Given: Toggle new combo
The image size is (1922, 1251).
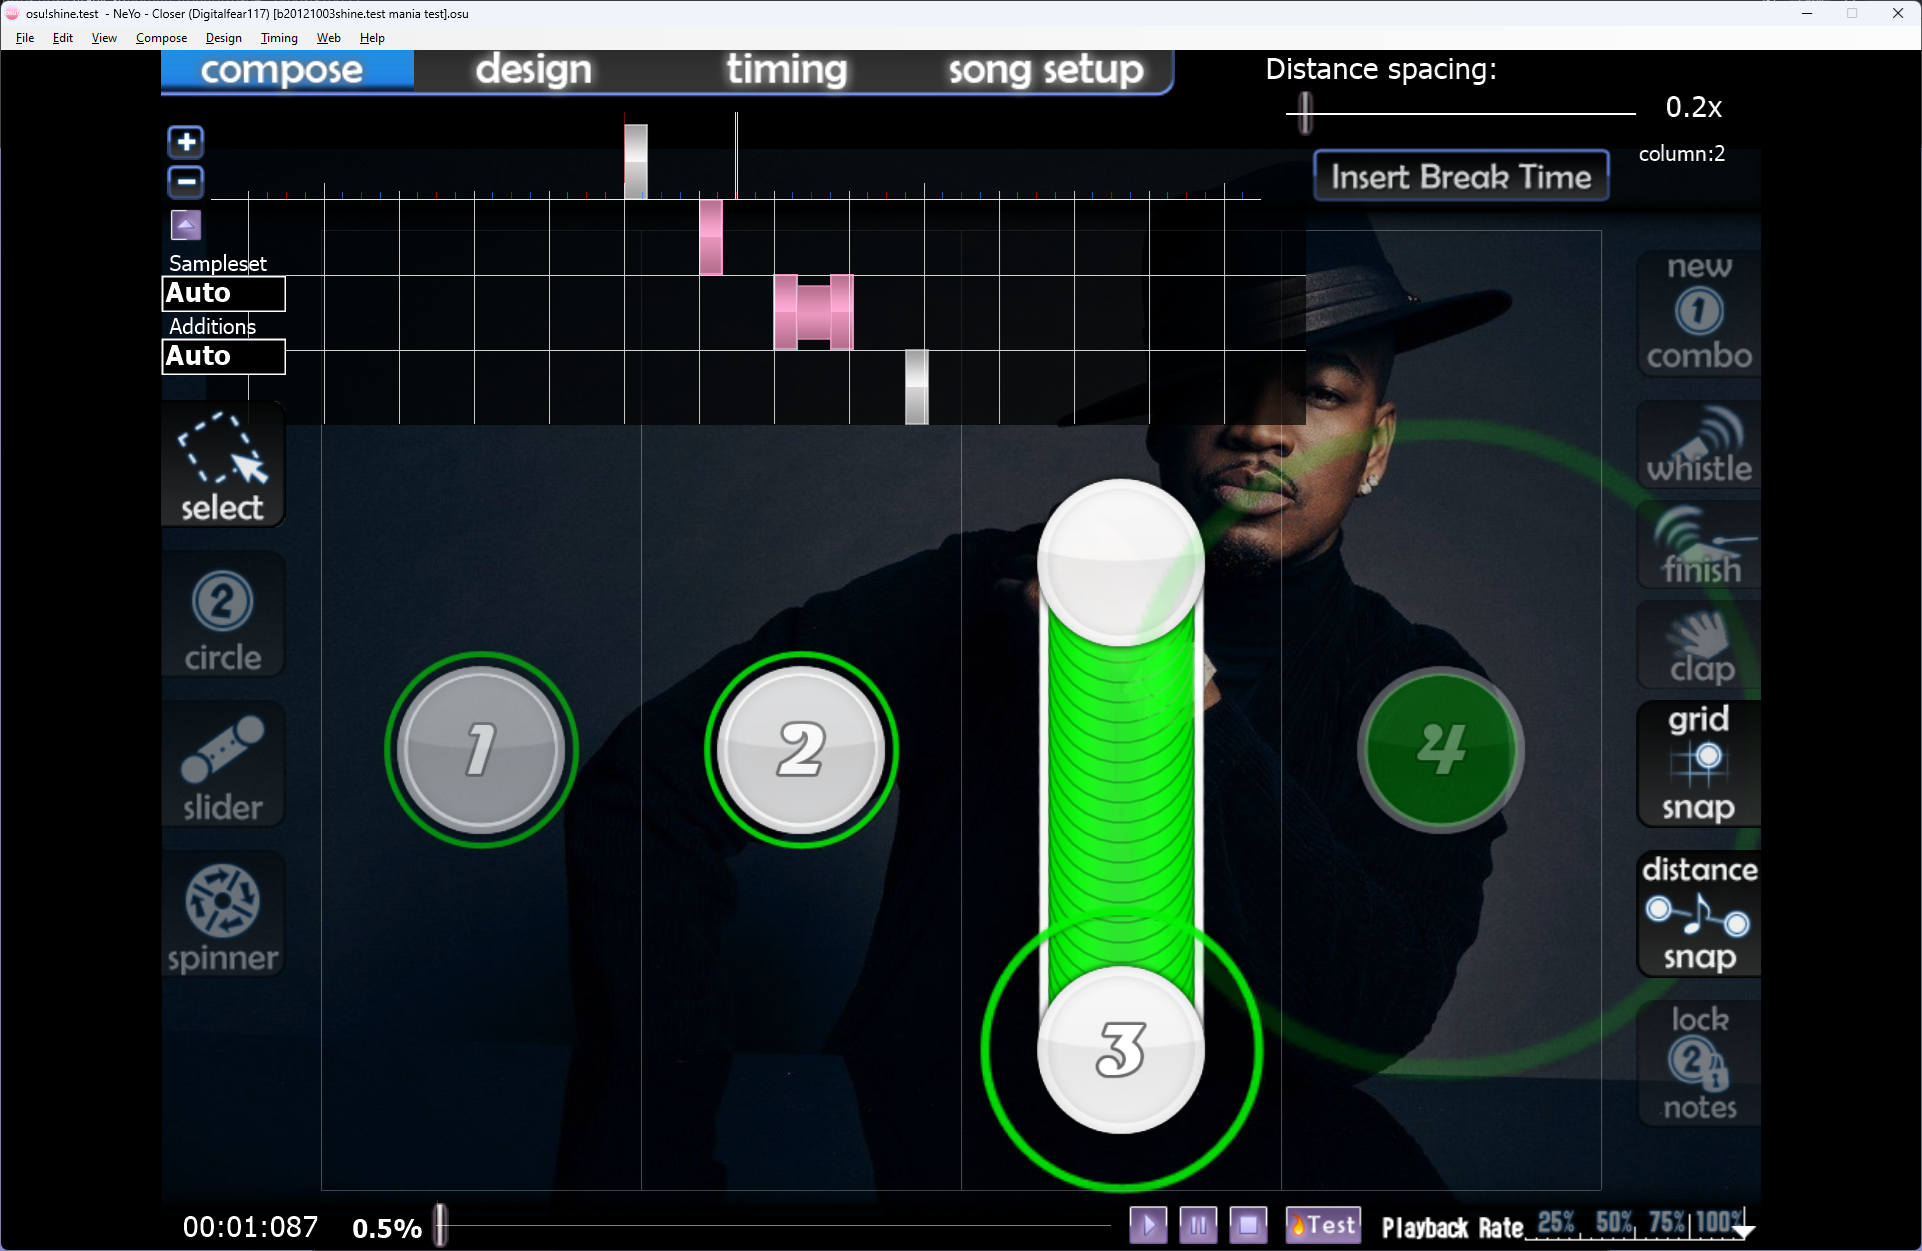Looking at the screenshot, I should [1698, 314].
